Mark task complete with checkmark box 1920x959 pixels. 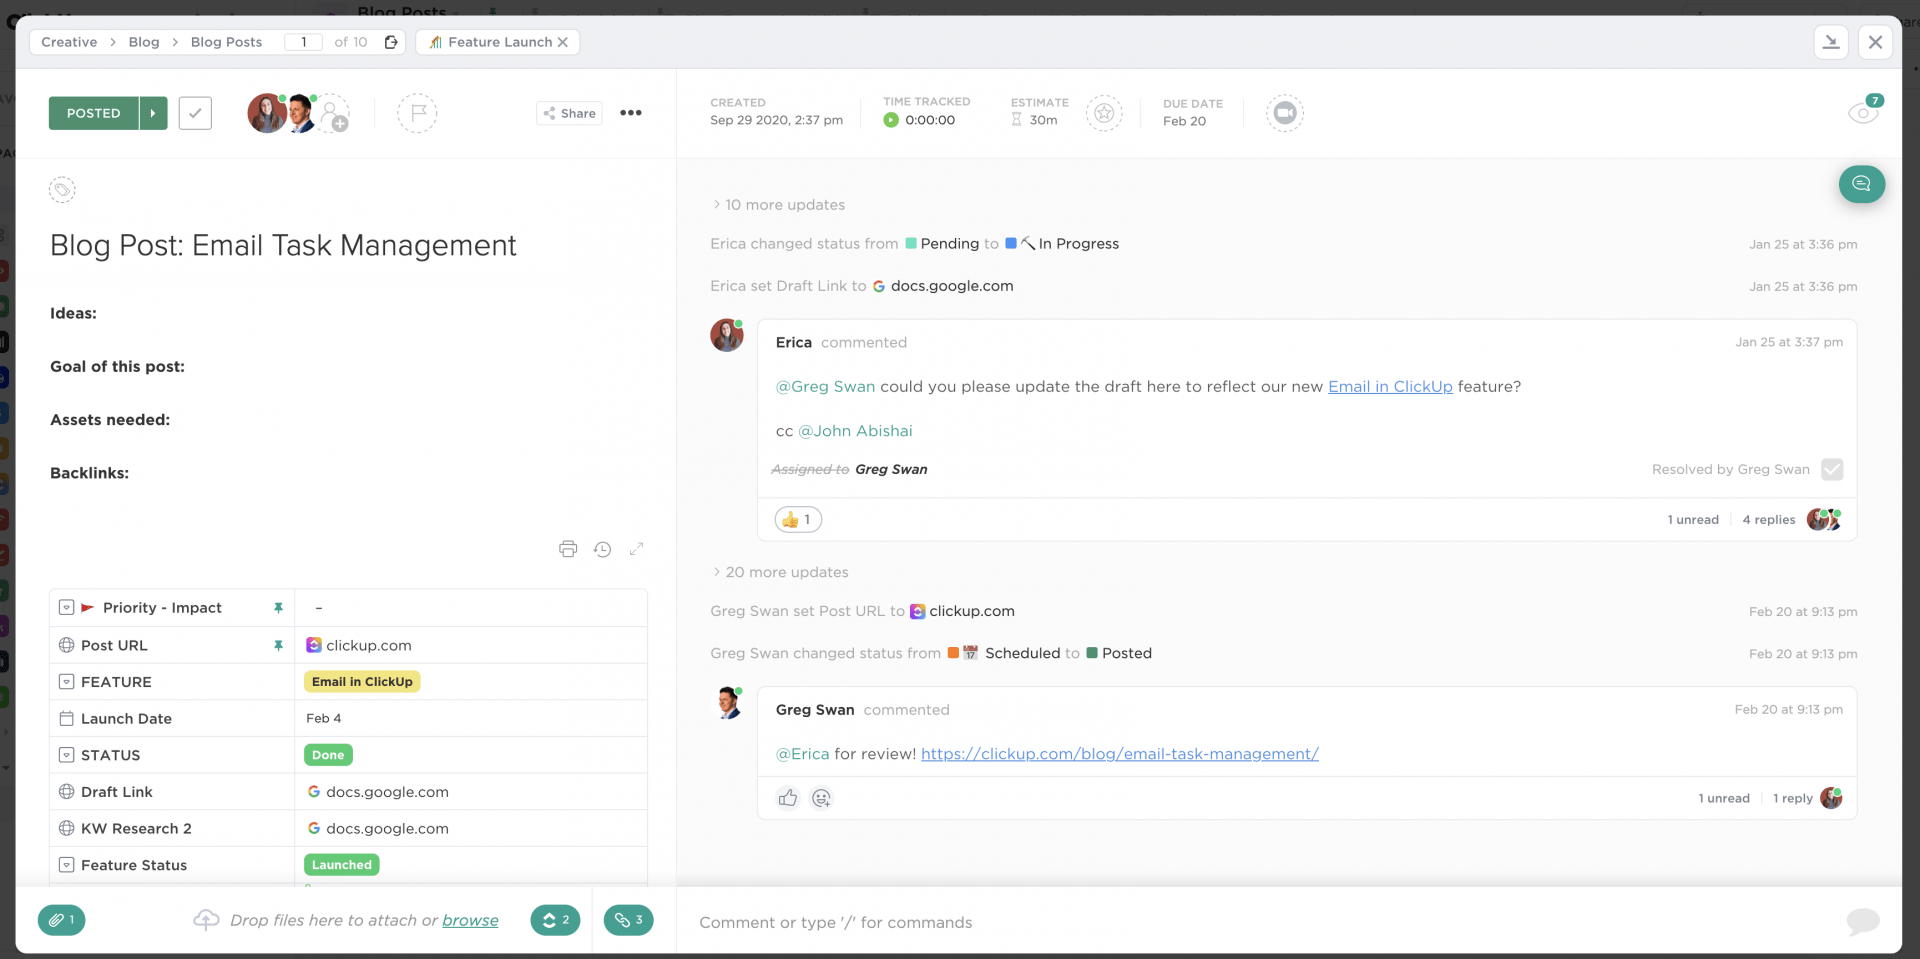point(195,113)
